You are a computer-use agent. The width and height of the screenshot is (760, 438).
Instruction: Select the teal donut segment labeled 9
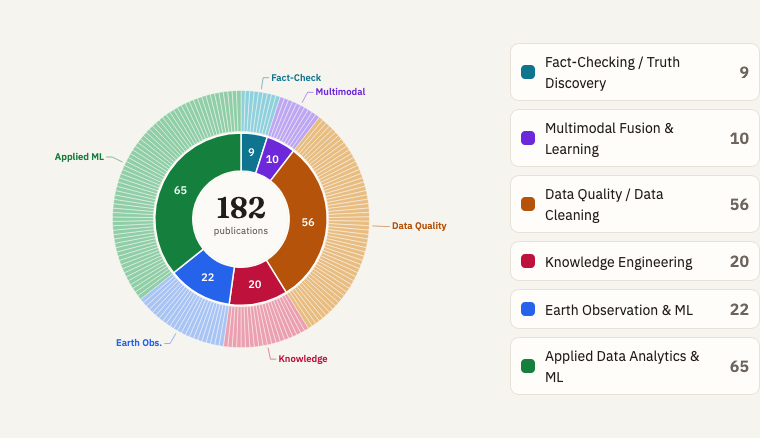(x=251, y=152)
